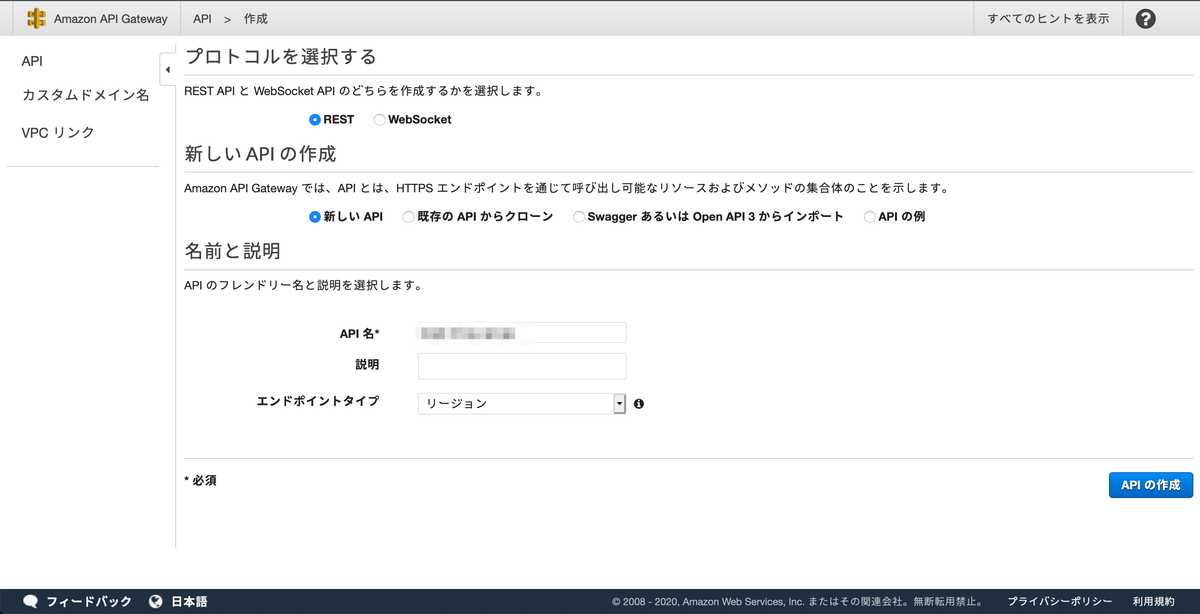The image size is (1200, 614).
Task: Change language via 日本語 footer link
Action: [x=189, y=601]
